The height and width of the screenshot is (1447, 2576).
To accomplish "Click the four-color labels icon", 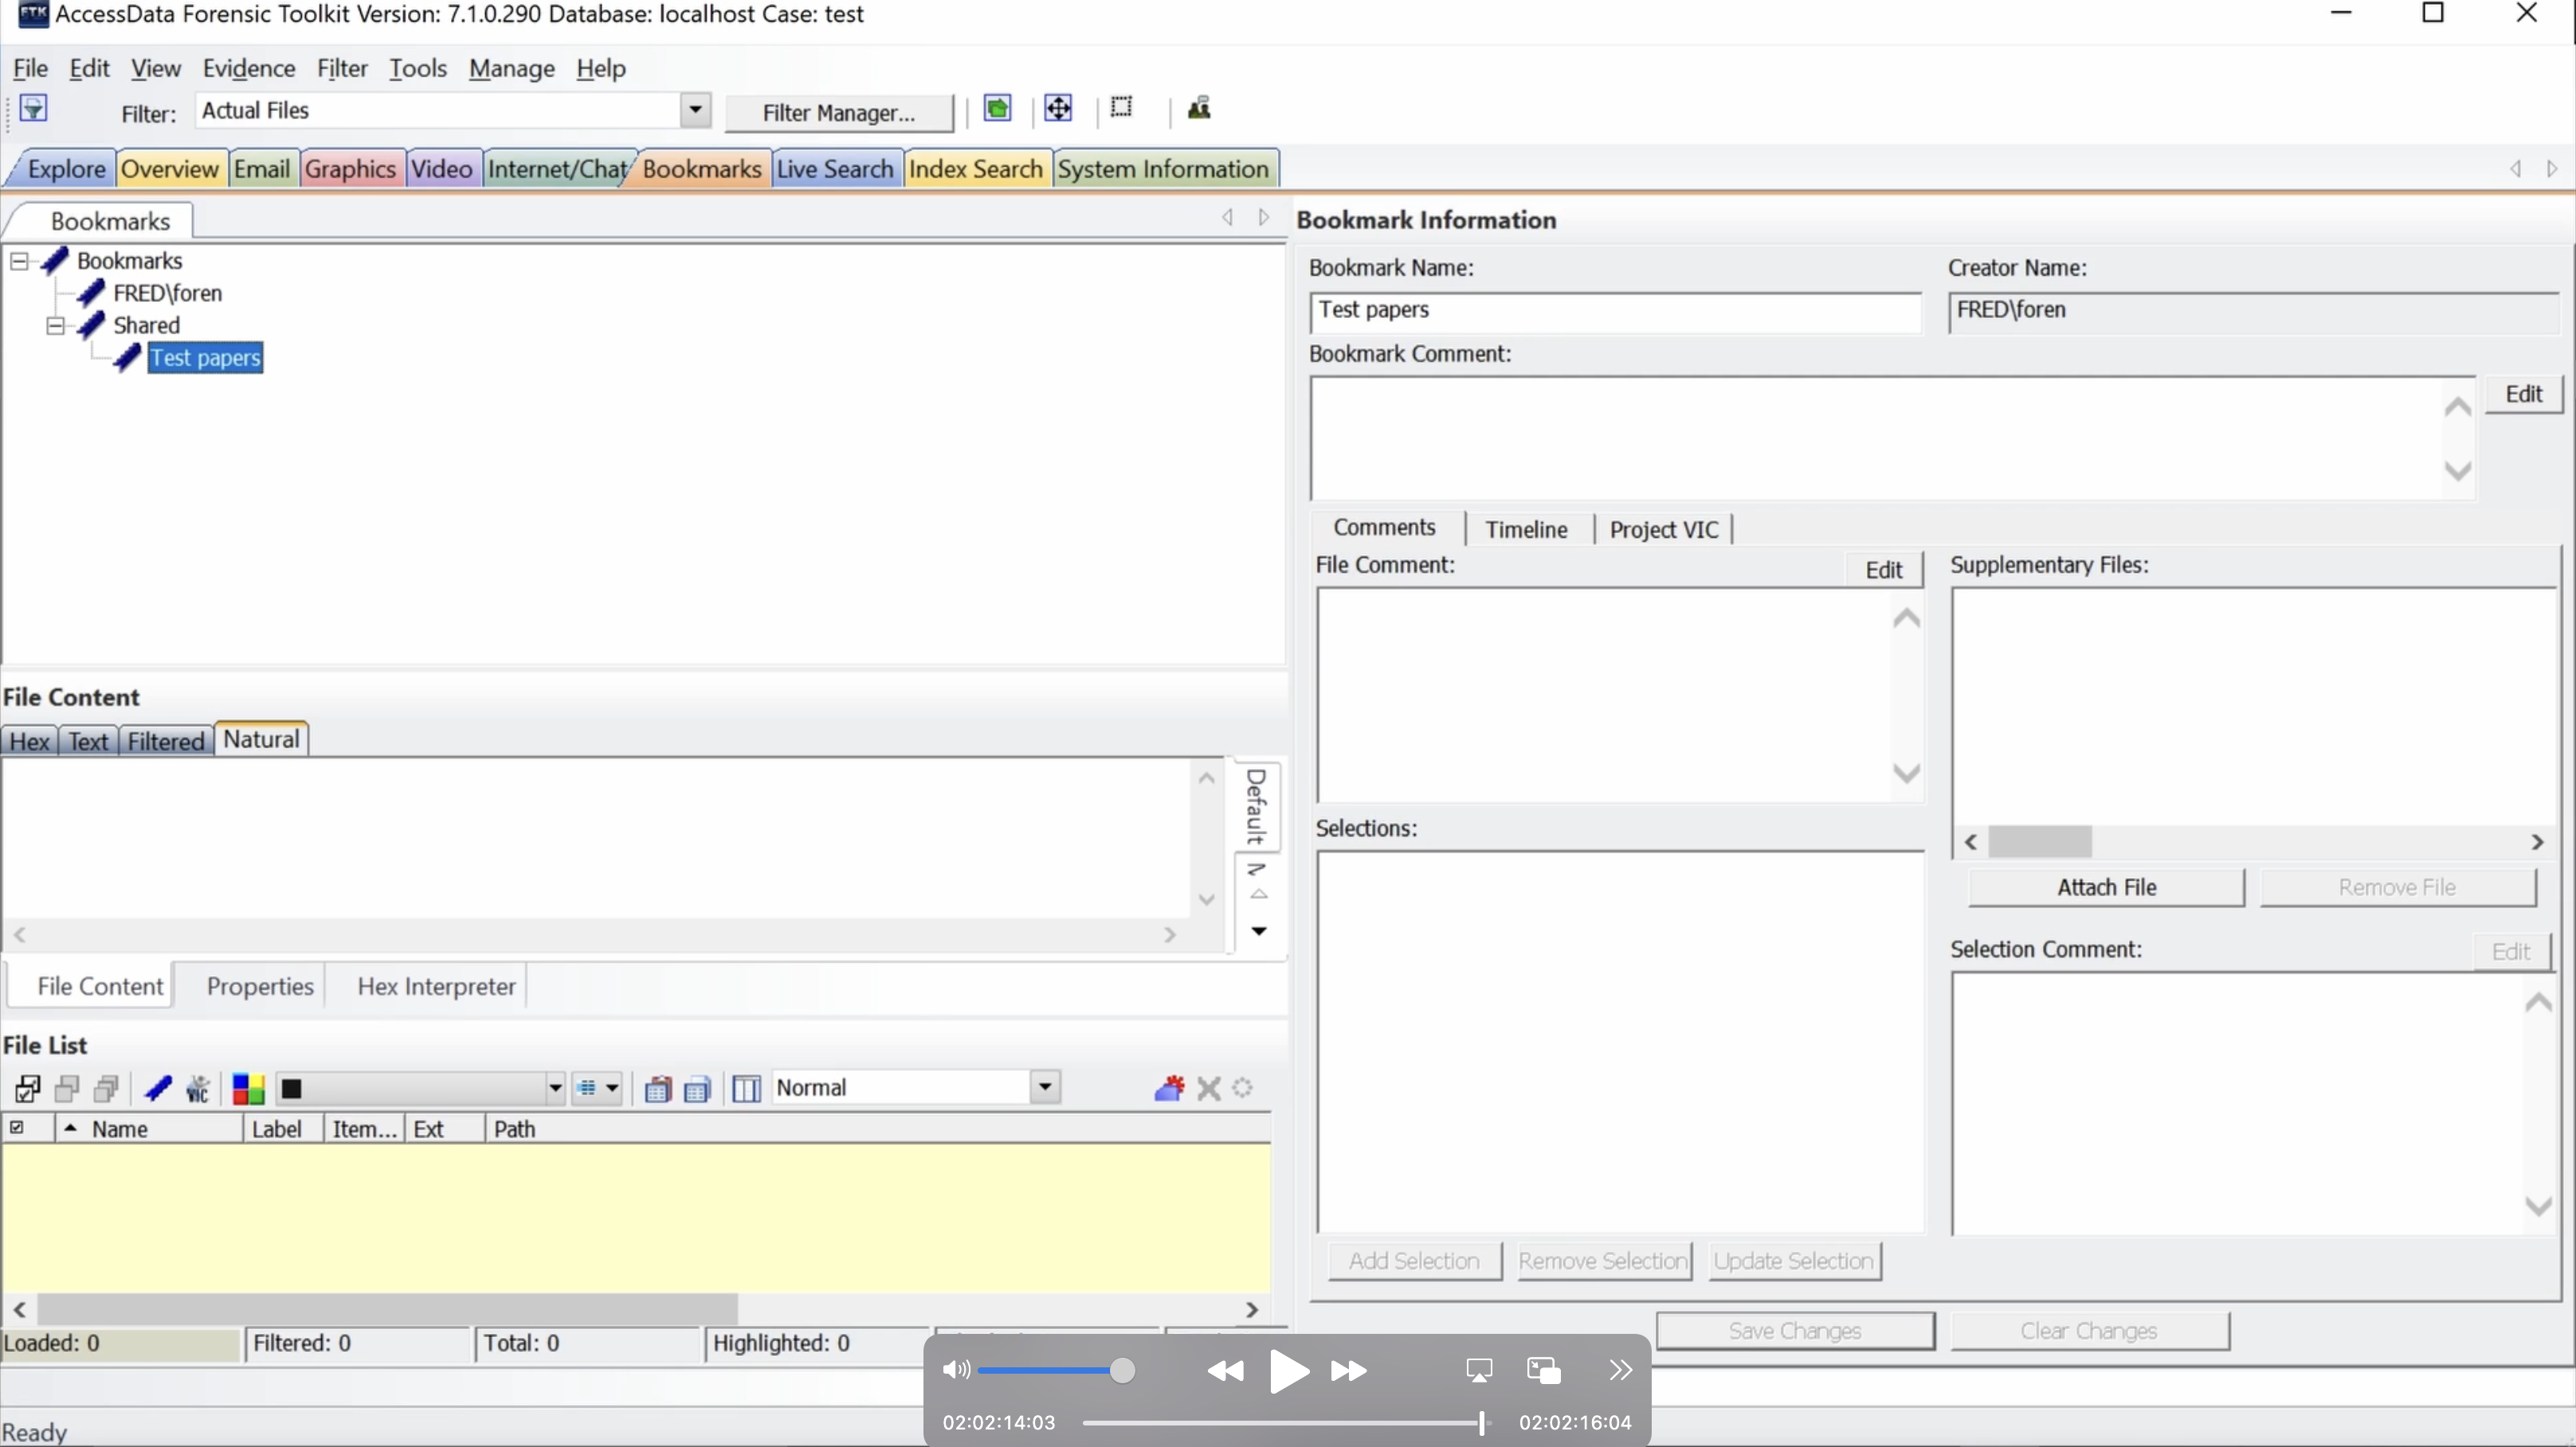I will pyautogui.click(x=248, y=1088).
